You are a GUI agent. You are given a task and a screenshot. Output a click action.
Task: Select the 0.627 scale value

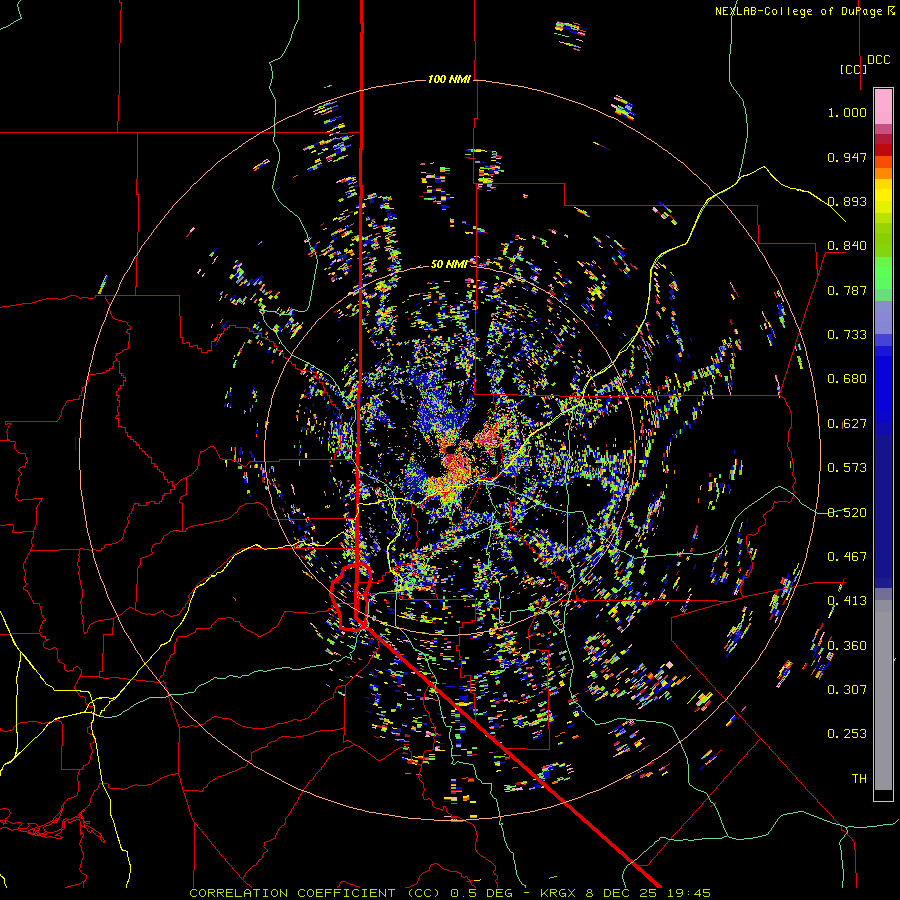point(847,424)
